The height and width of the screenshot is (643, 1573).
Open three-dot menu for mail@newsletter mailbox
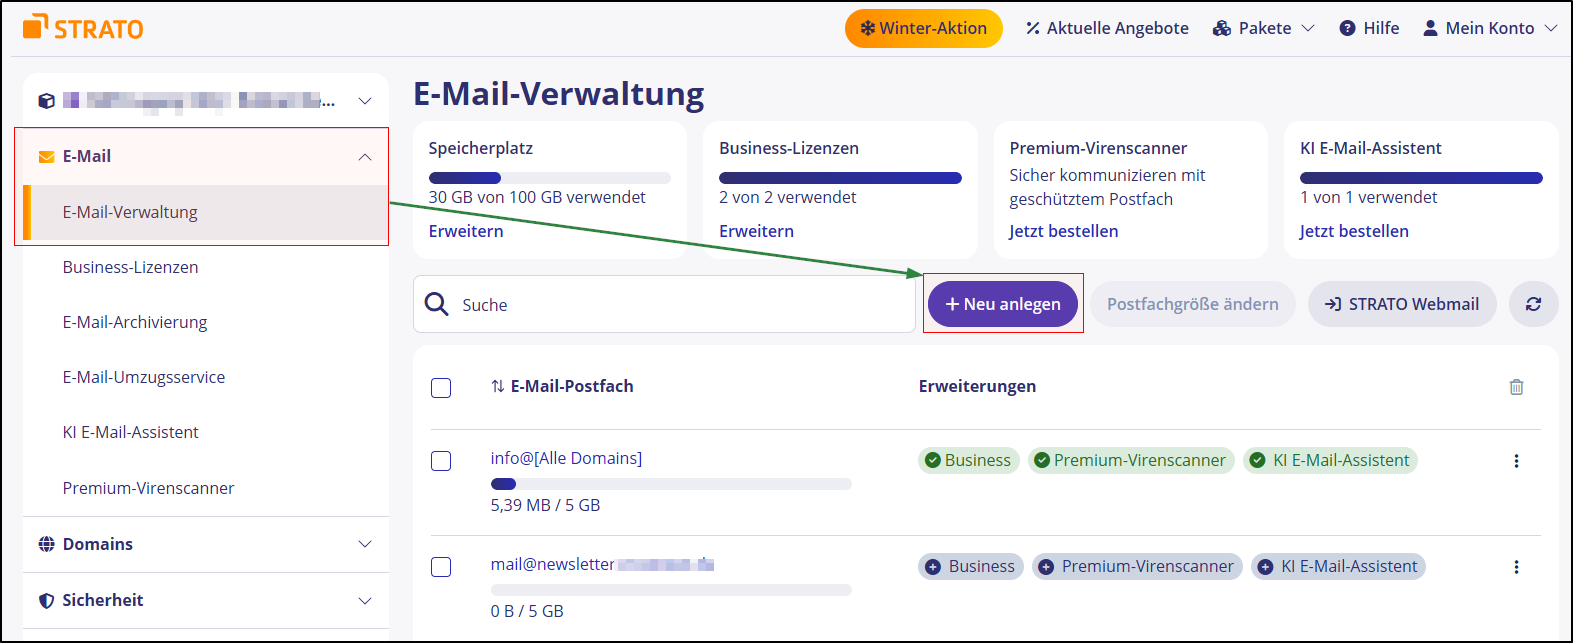pos(1516,567)
